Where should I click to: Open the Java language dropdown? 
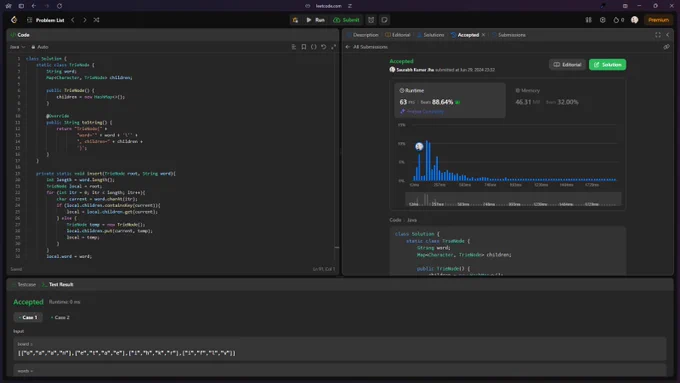click(17, 47)
